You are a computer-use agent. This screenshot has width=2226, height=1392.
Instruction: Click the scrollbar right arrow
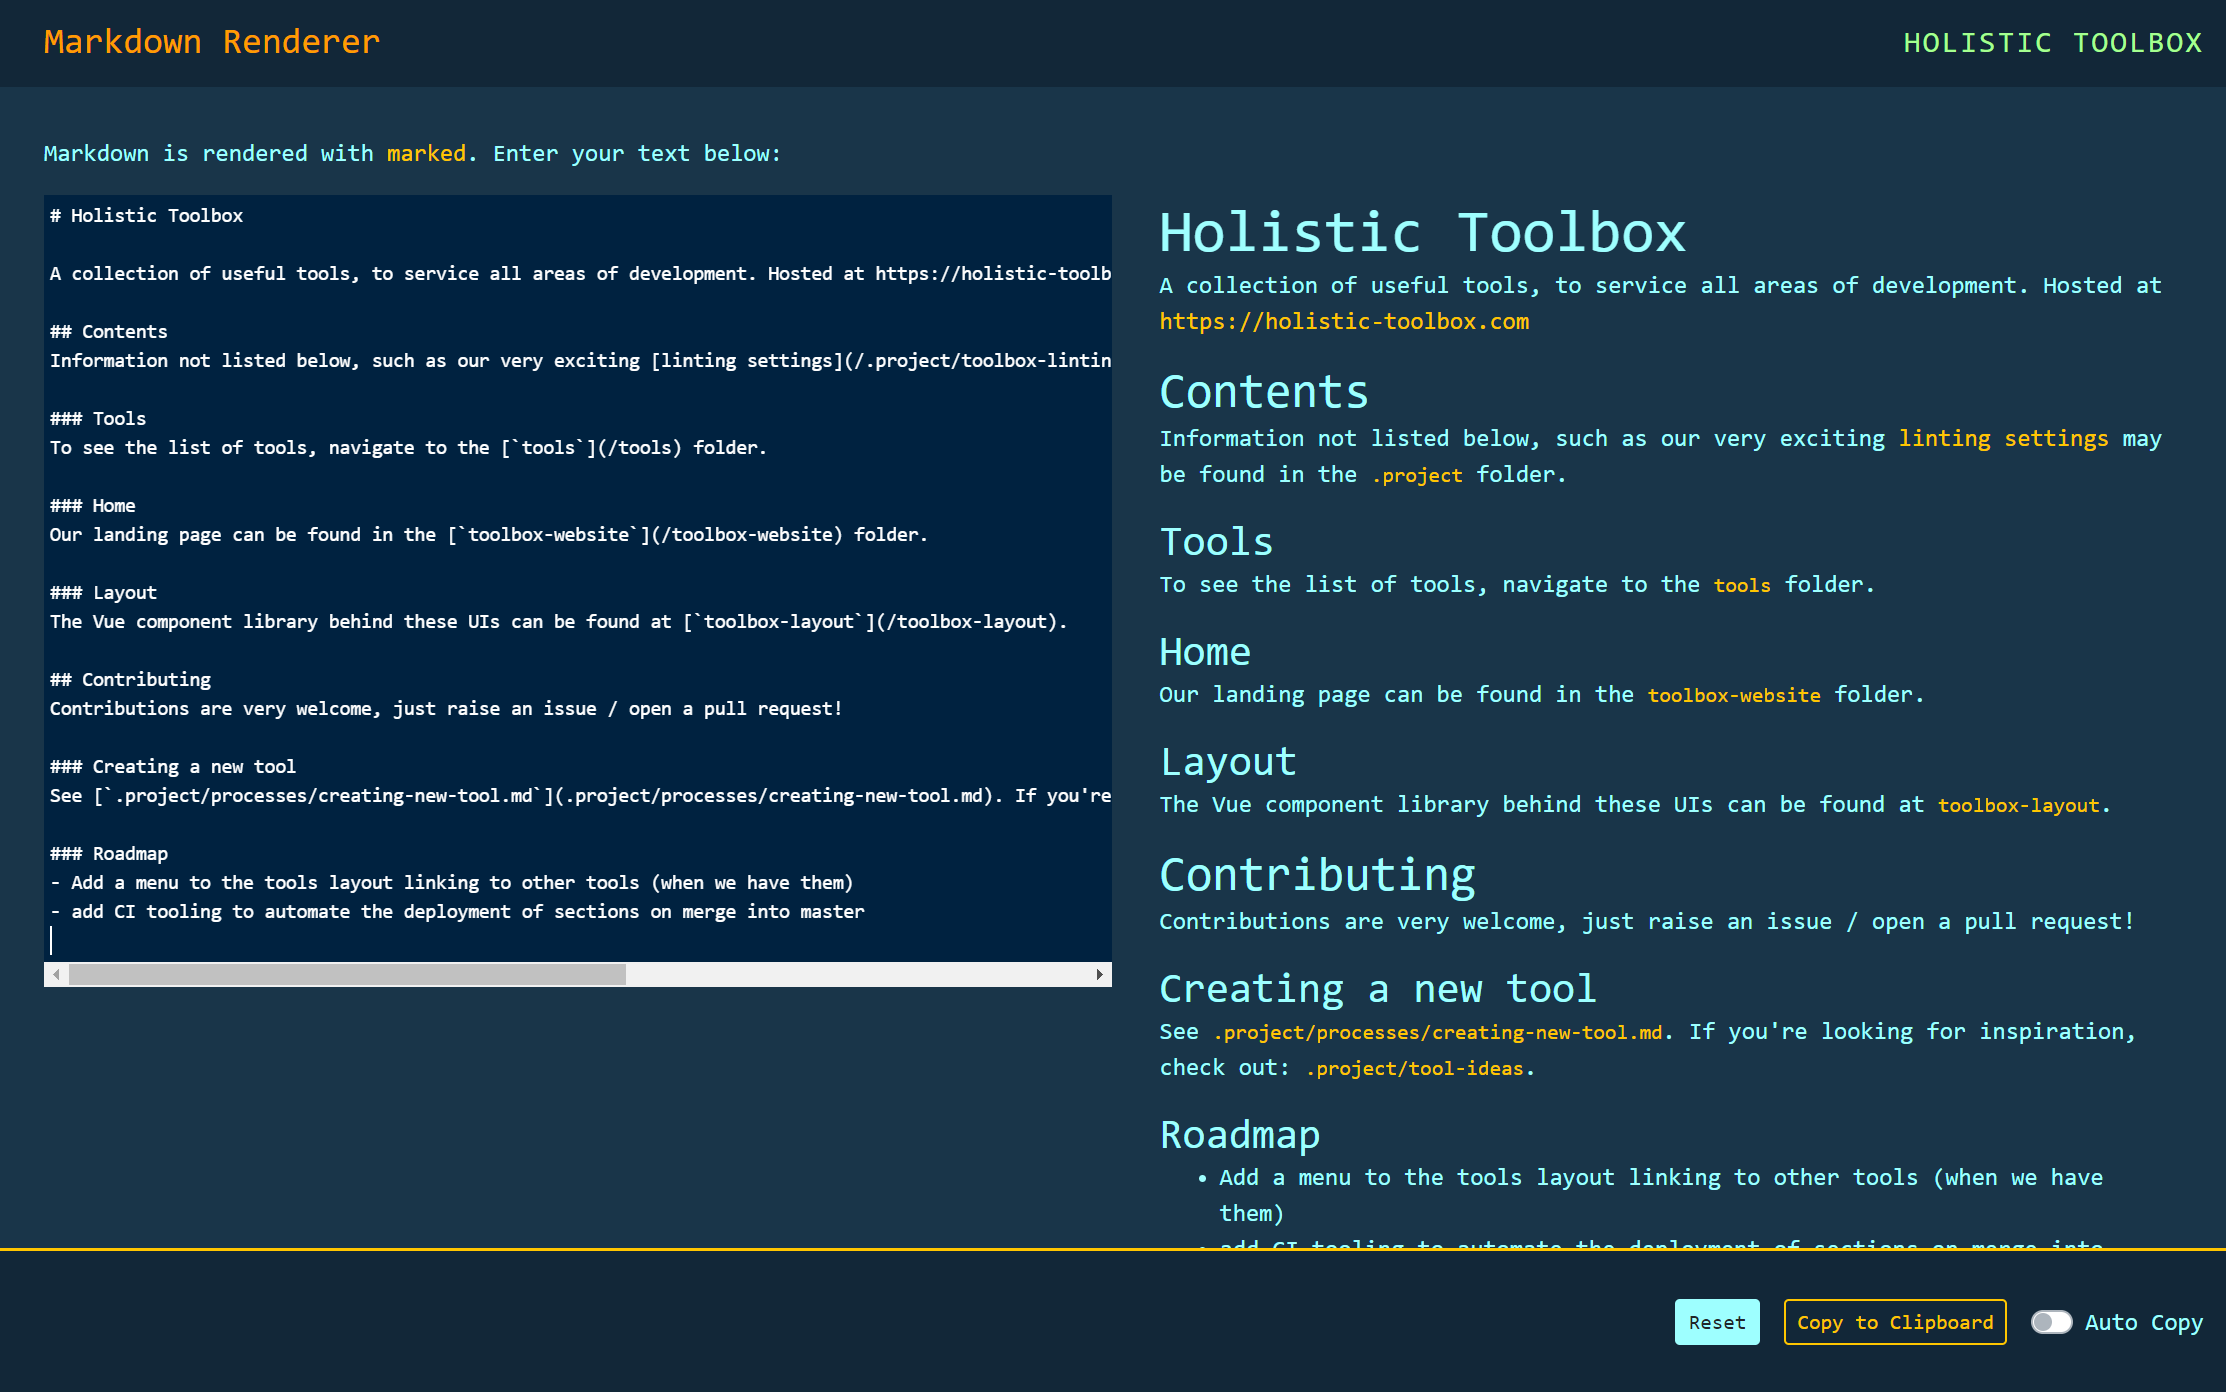(1099, 974)
